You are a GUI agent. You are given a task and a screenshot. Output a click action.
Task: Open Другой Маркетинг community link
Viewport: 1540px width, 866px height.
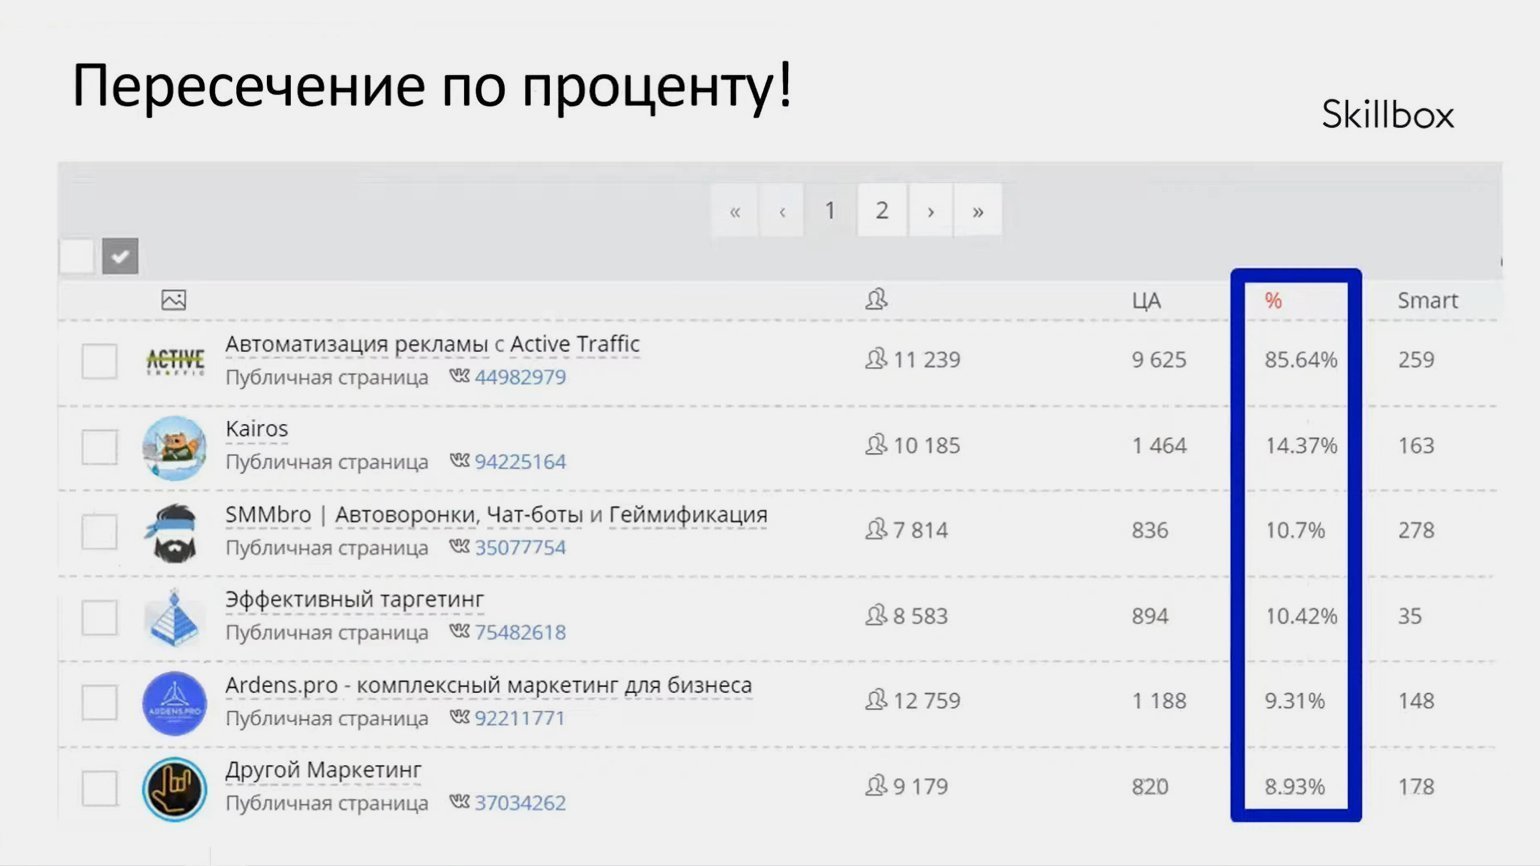323,771
